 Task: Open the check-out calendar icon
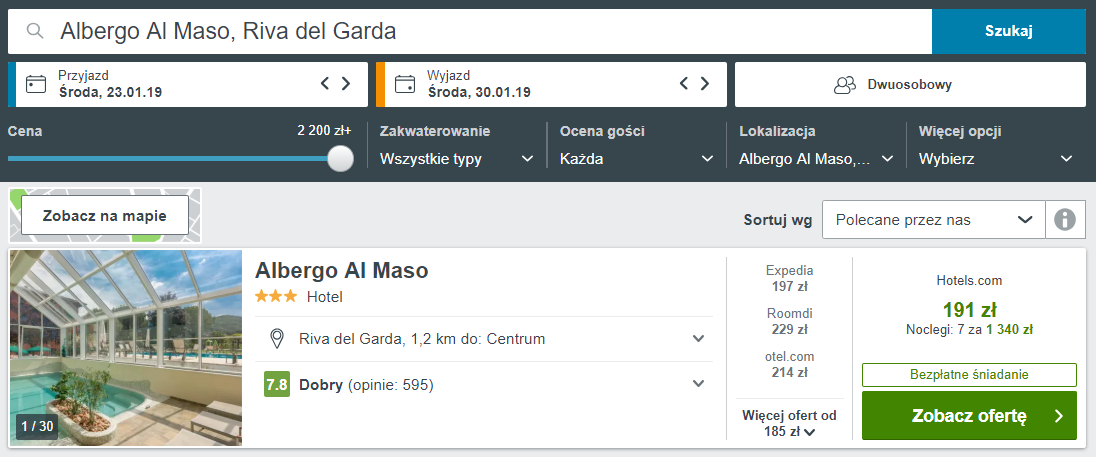404,84
